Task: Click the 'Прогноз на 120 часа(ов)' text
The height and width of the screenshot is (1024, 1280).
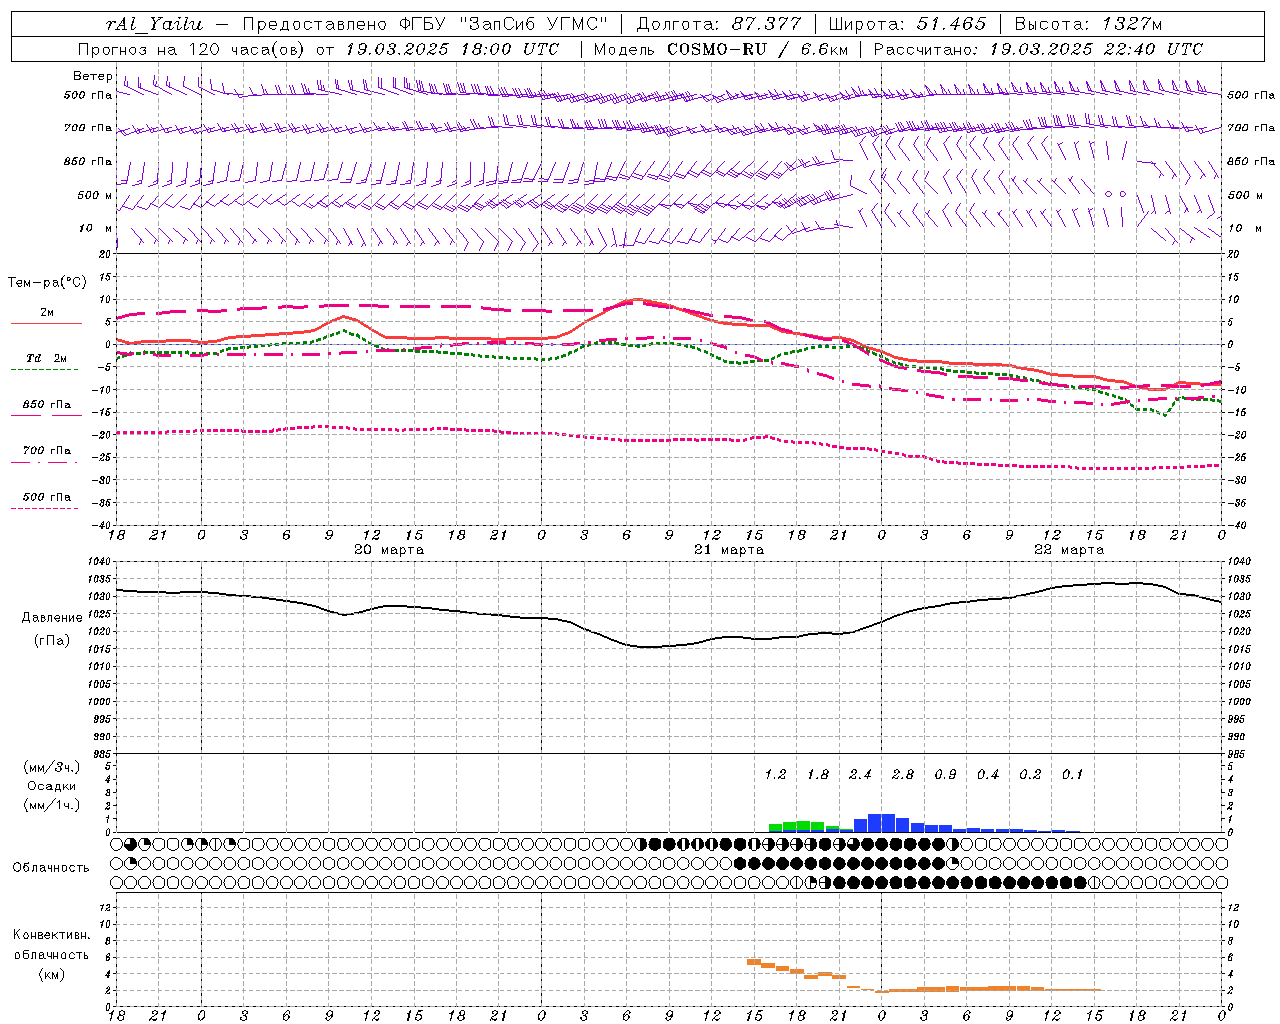Action: 192,49
